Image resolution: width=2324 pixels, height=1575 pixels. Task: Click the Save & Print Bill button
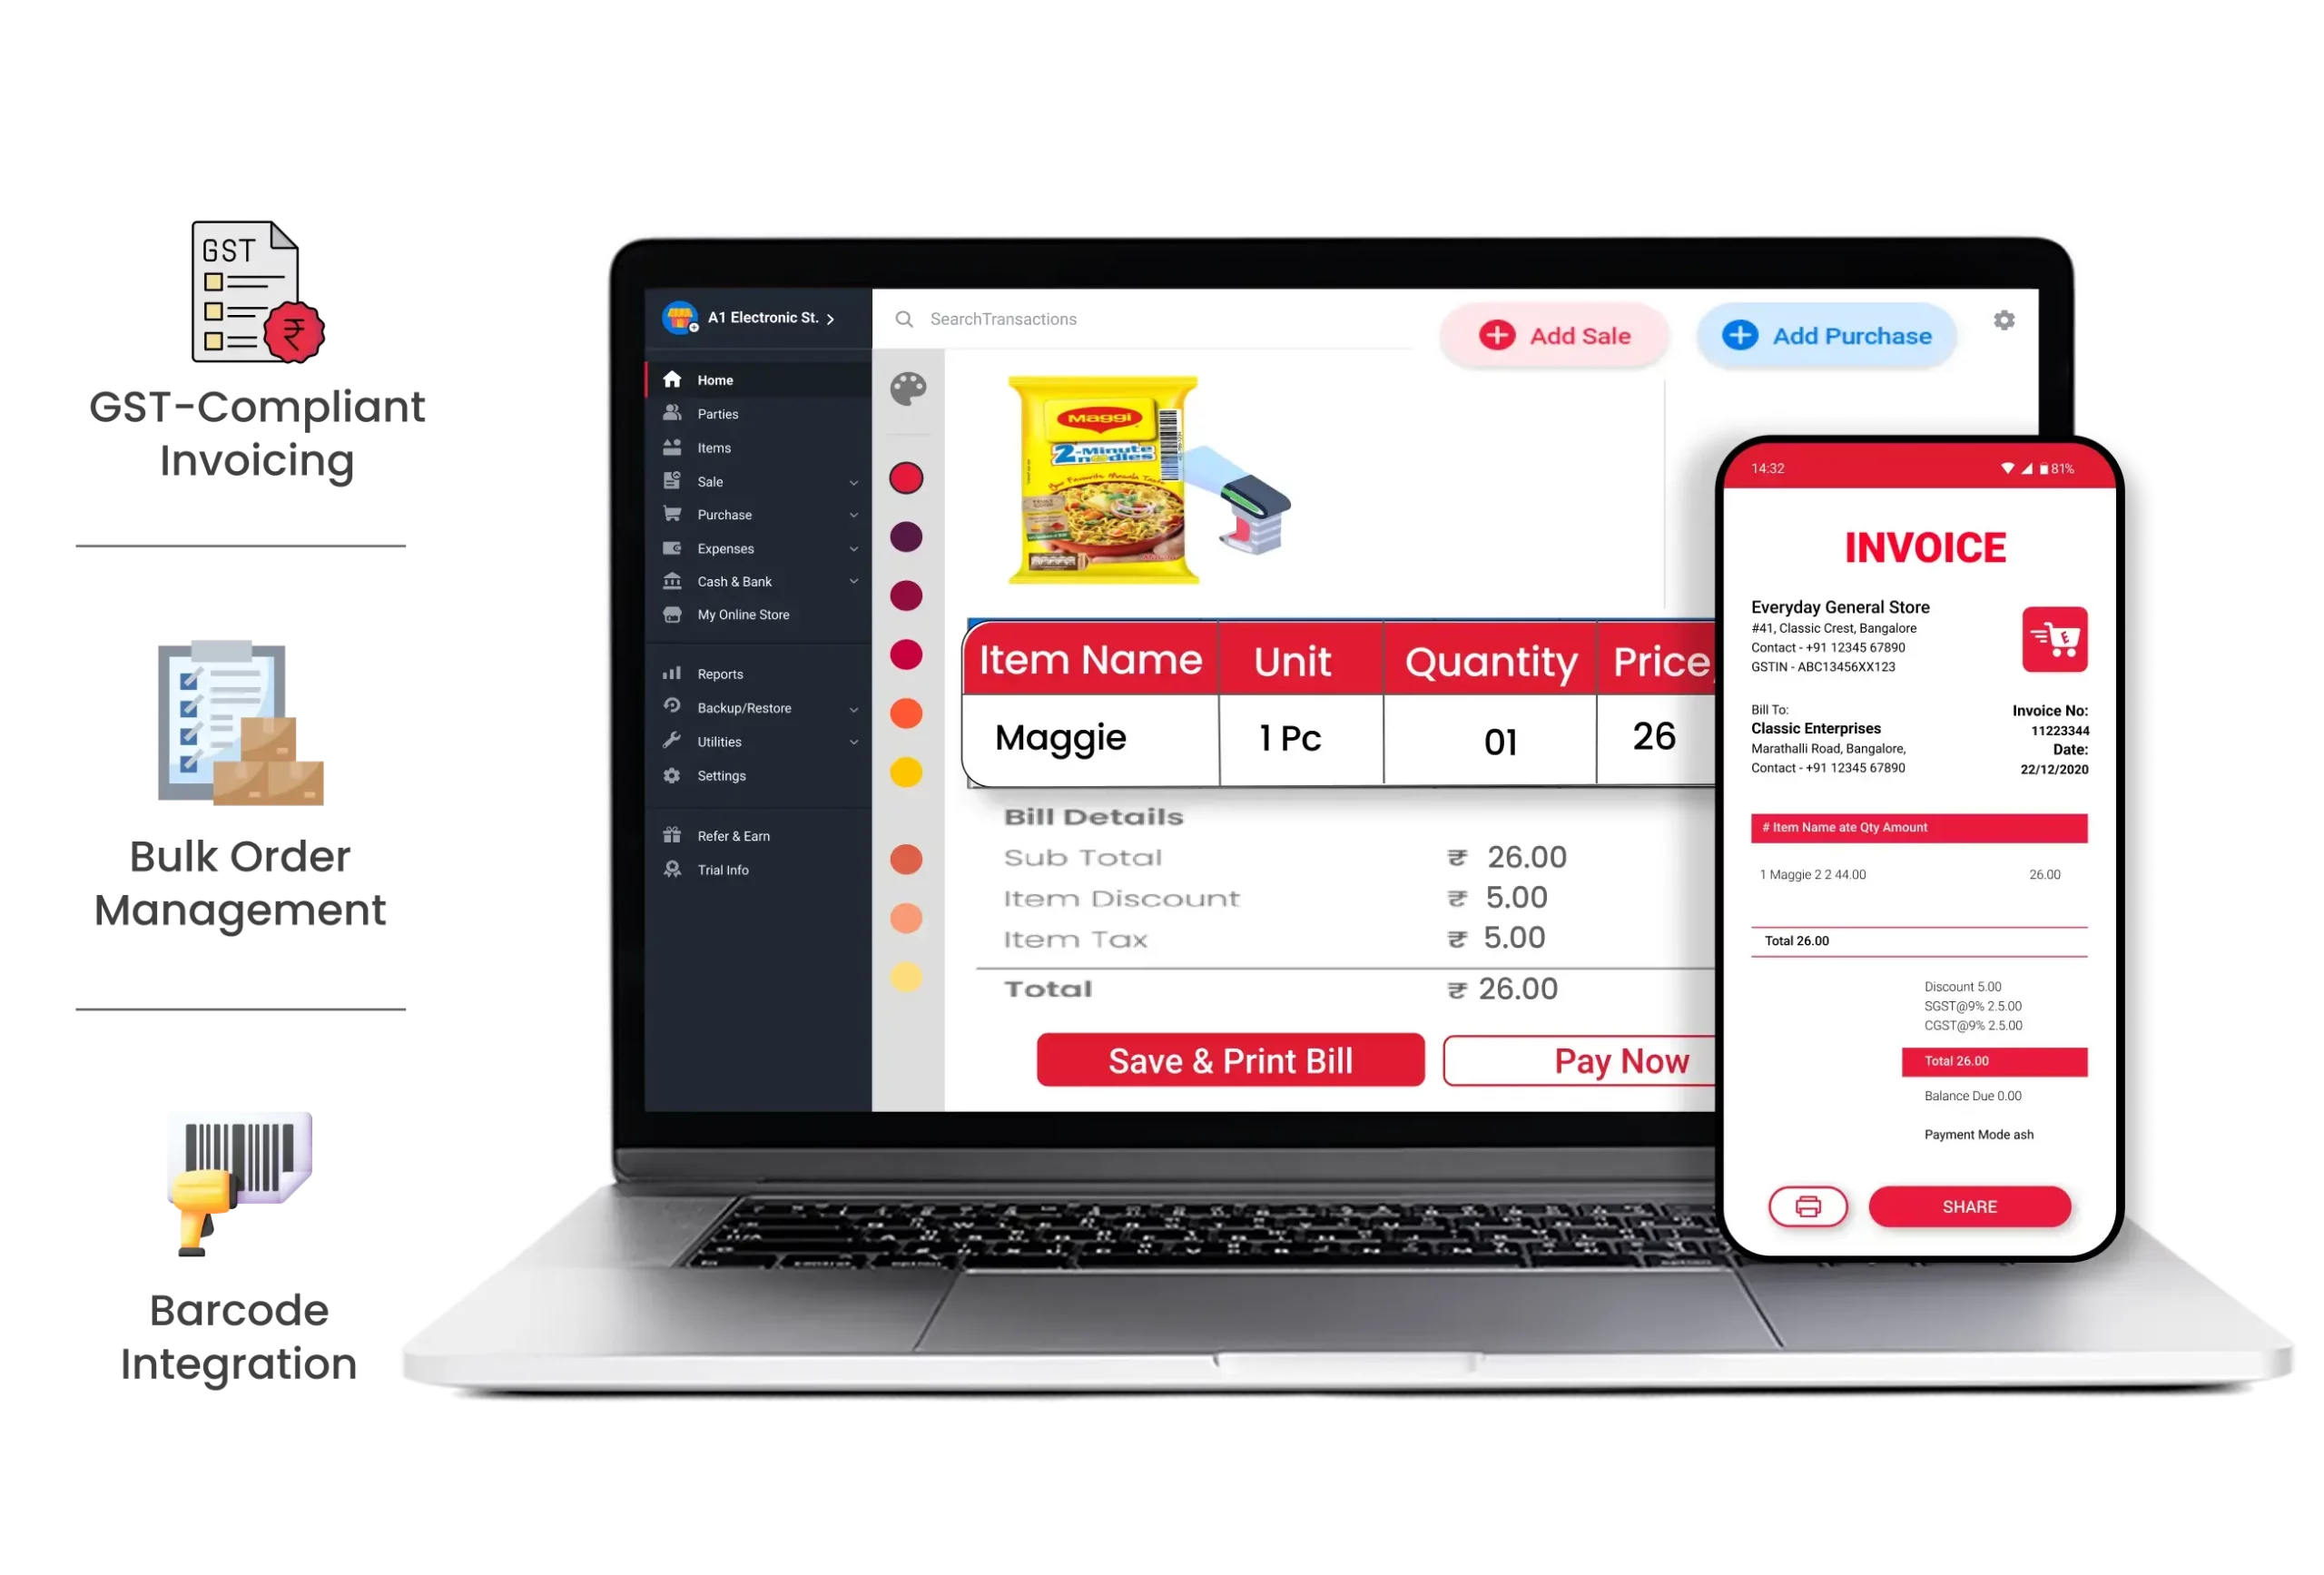(1232, 1060)
